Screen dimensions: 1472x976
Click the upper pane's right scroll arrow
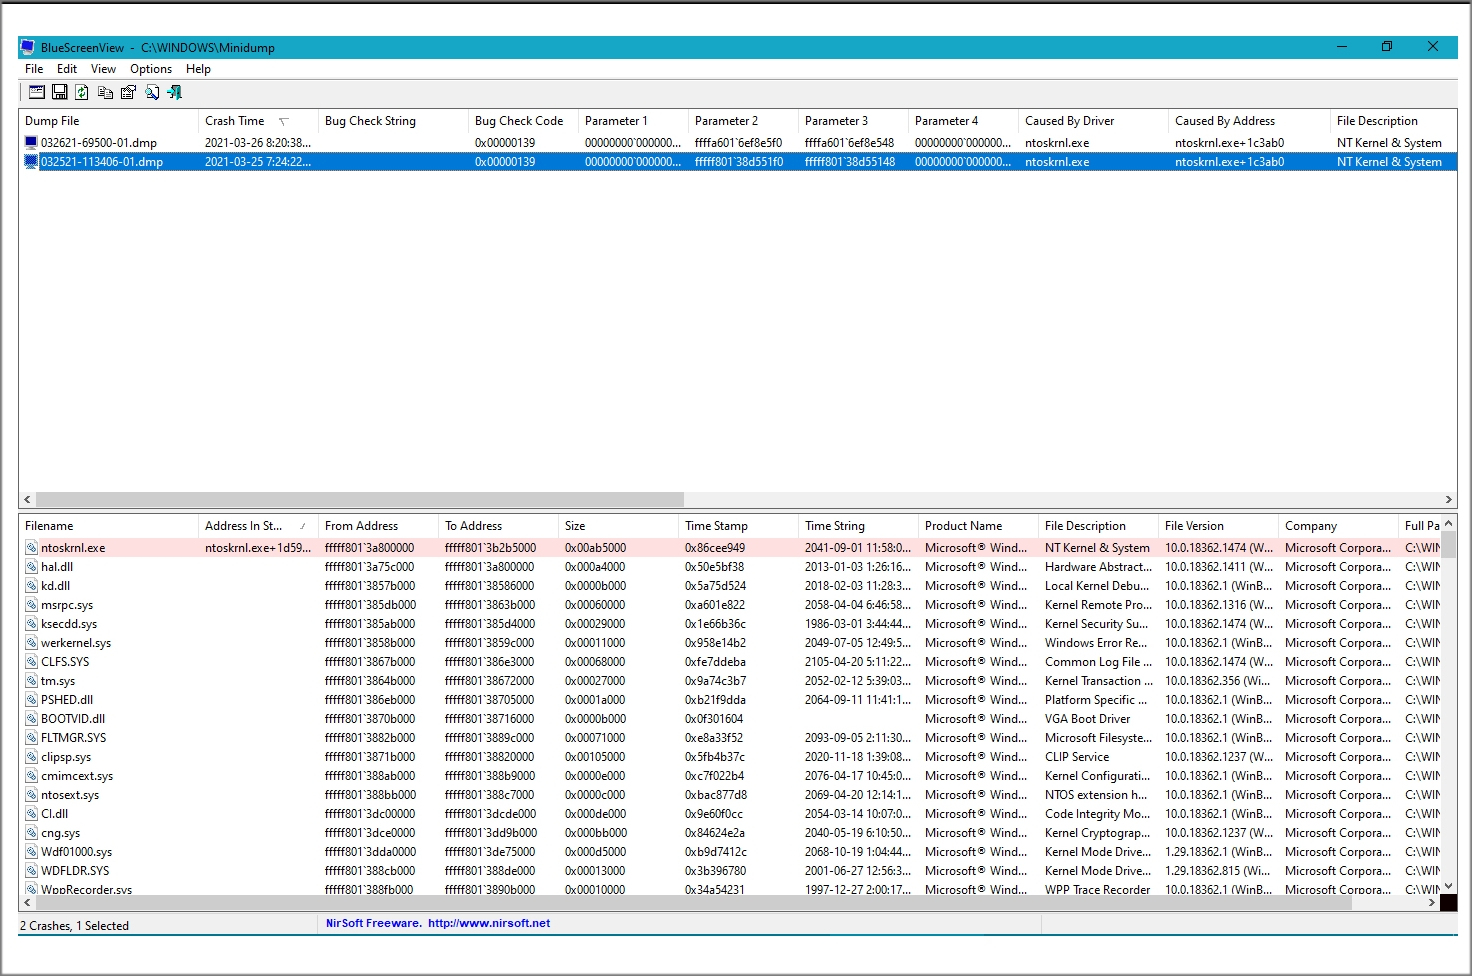click(x=1448, y=499)
